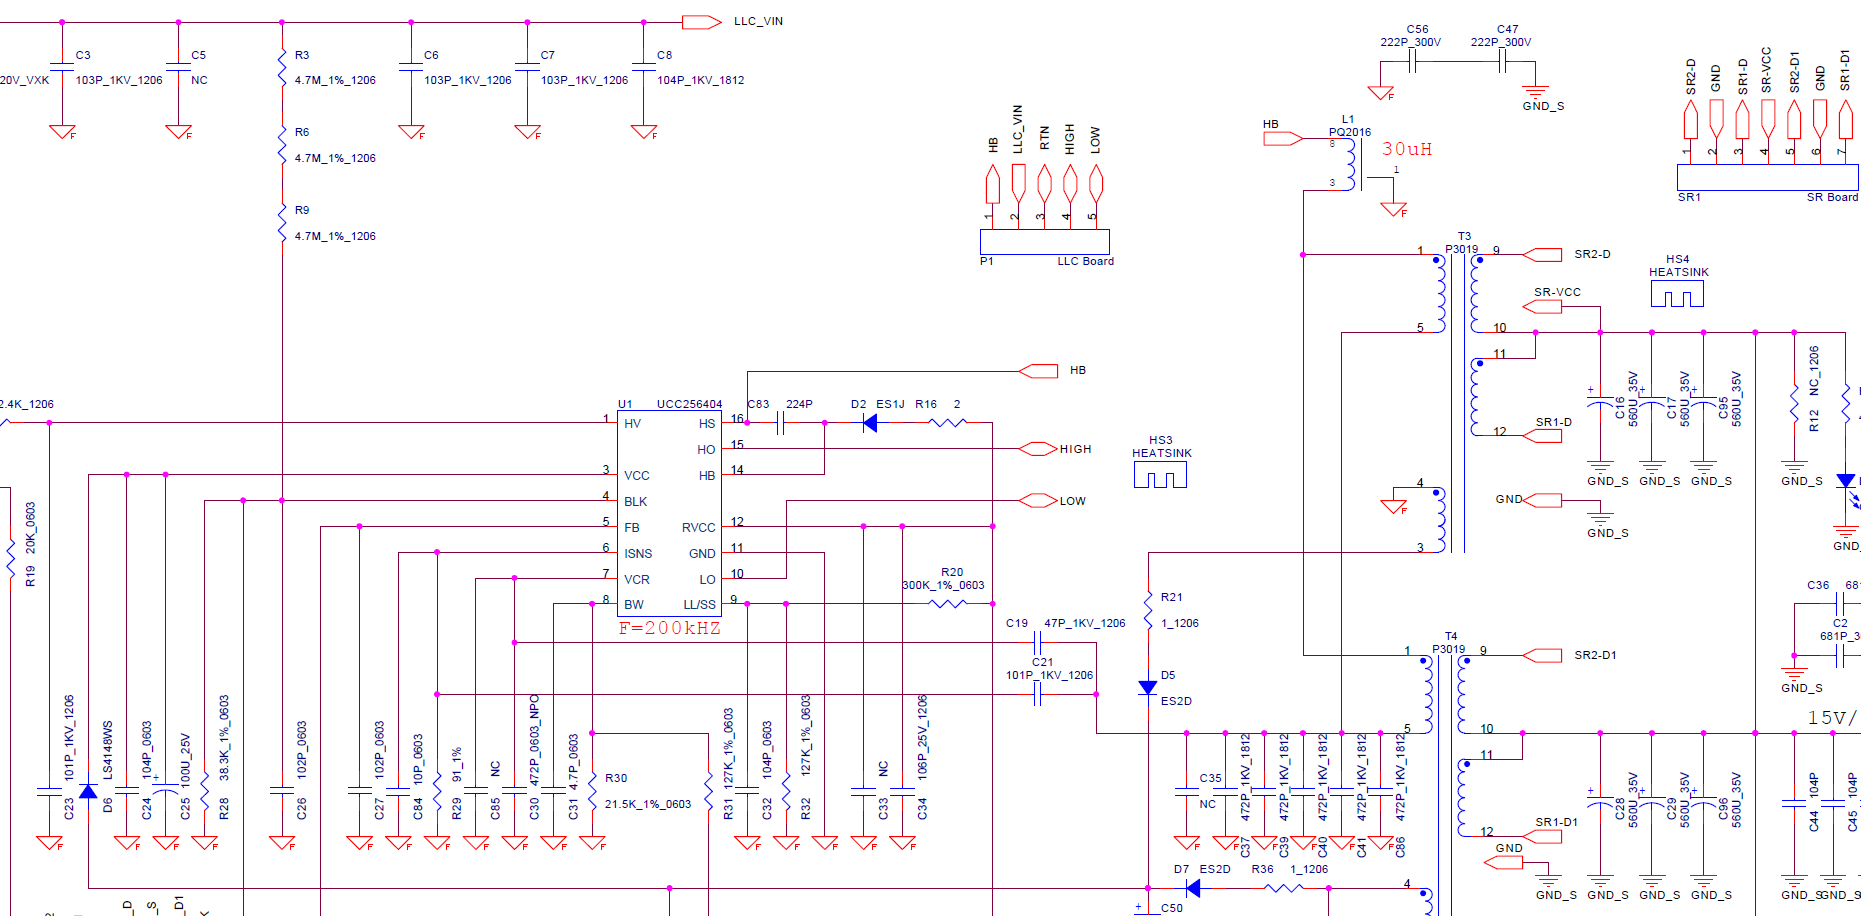Select the R16 resistor symbol

point(947,423)
